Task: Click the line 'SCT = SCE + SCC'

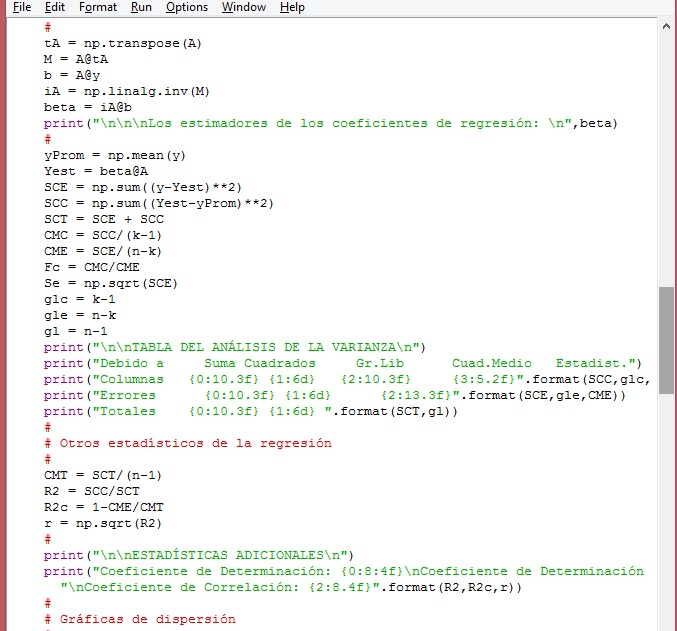Action: click(x=104, y=219)
